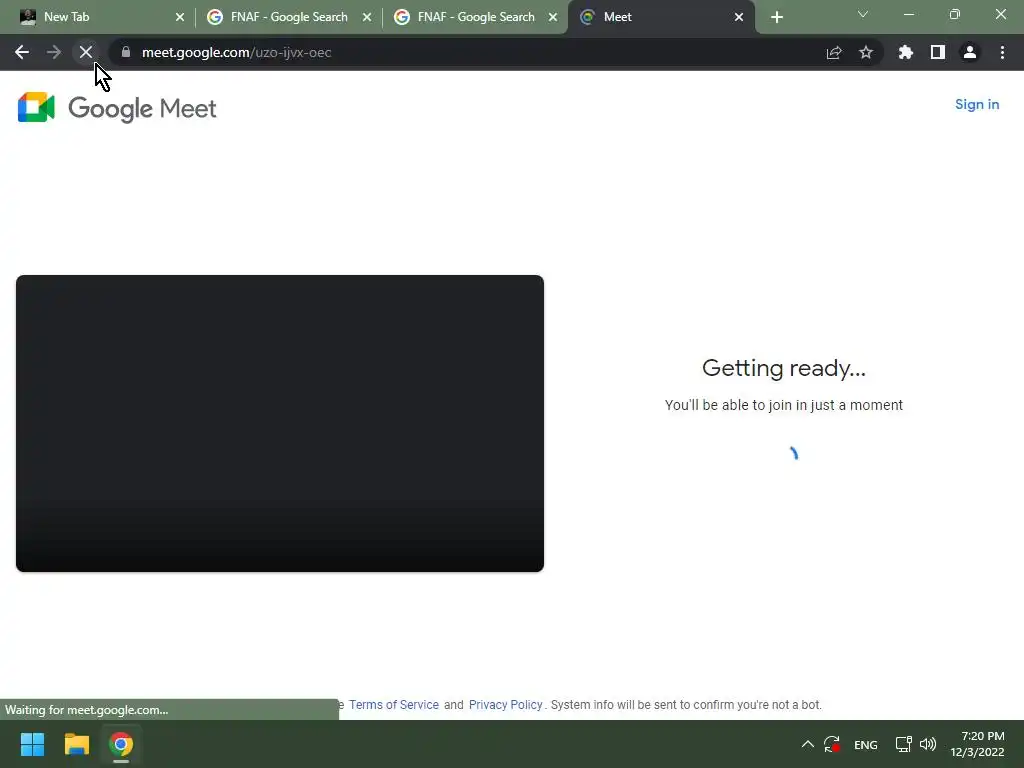This screenshot has width=1024, height=768.
Task: Restore down the Chrome window
Action: 955,14
